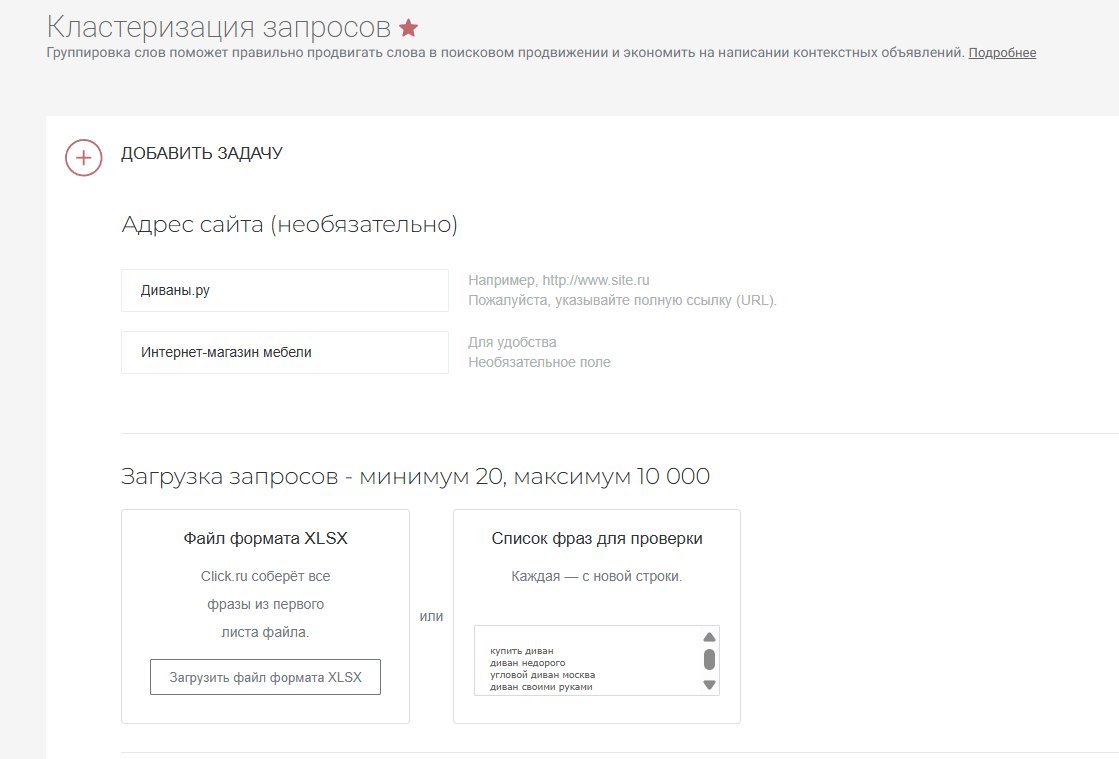Click the 'диван недорого' phrase line

tap(527, 663)
